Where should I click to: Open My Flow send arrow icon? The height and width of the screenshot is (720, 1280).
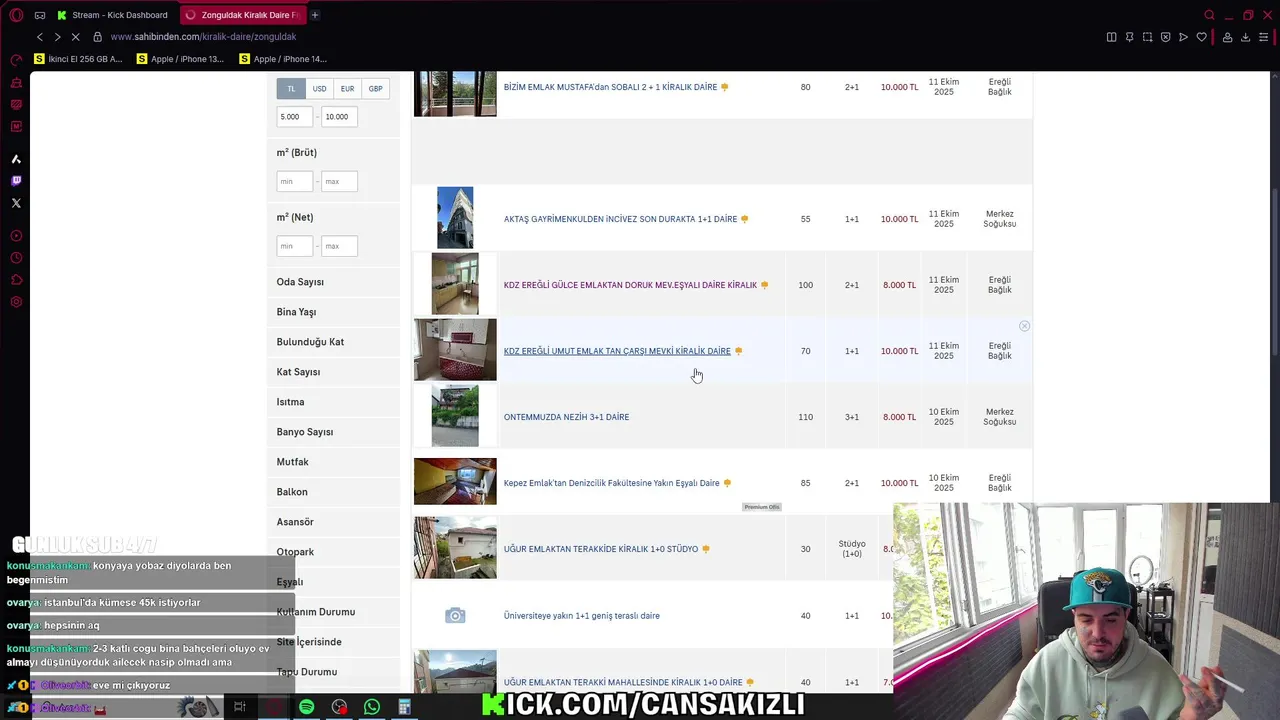click(1183, 37)
